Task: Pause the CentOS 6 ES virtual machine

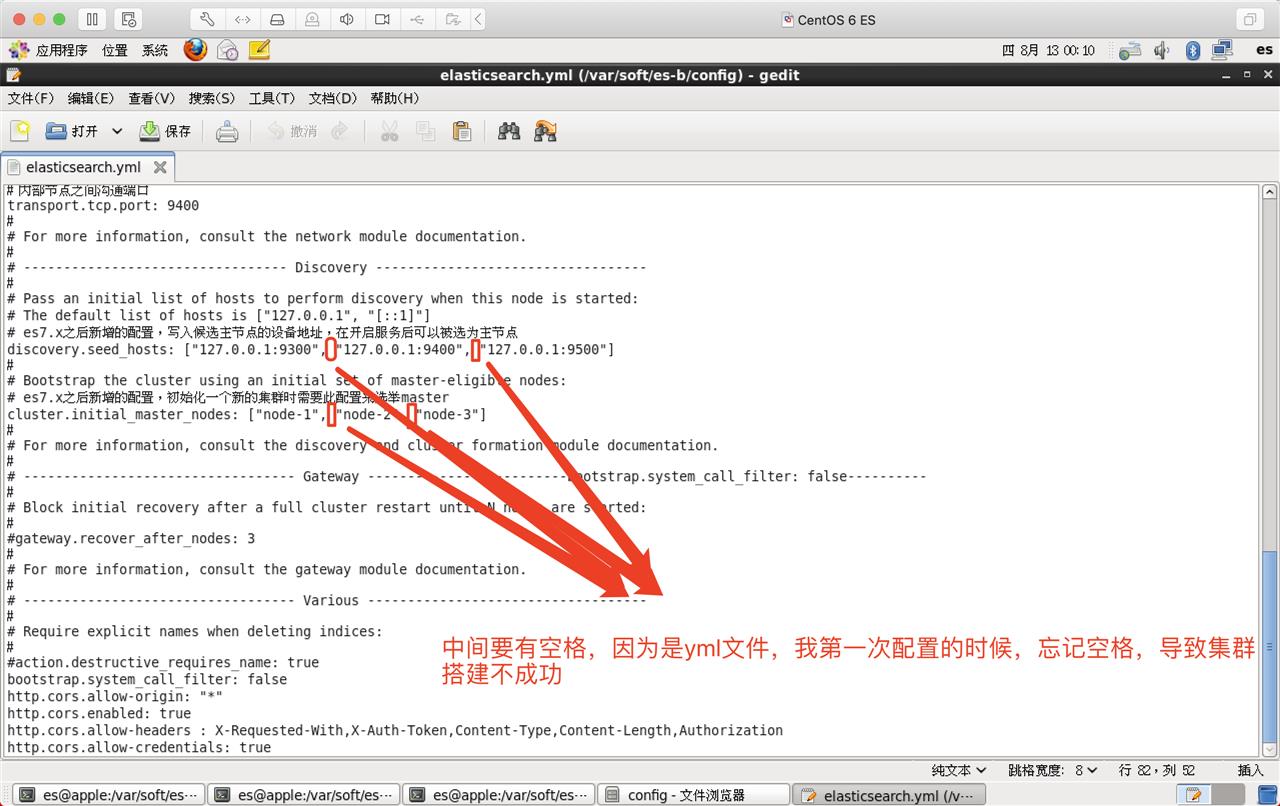Action: [92, 19]
